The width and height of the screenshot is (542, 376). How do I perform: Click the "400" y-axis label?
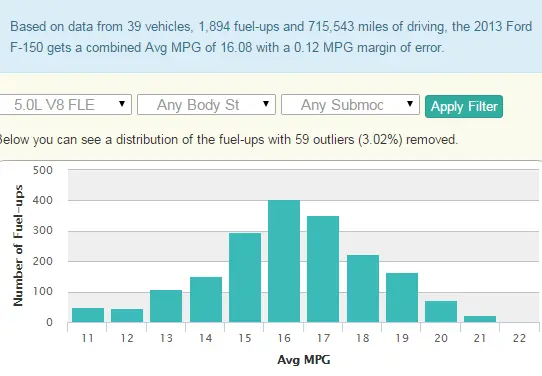43,200
